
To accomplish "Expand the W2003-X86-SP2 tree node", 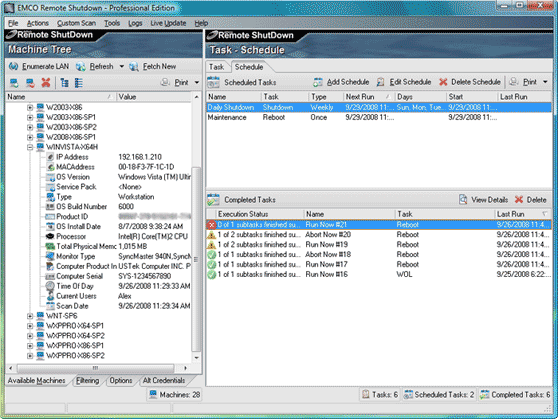I will coord(30,127).
